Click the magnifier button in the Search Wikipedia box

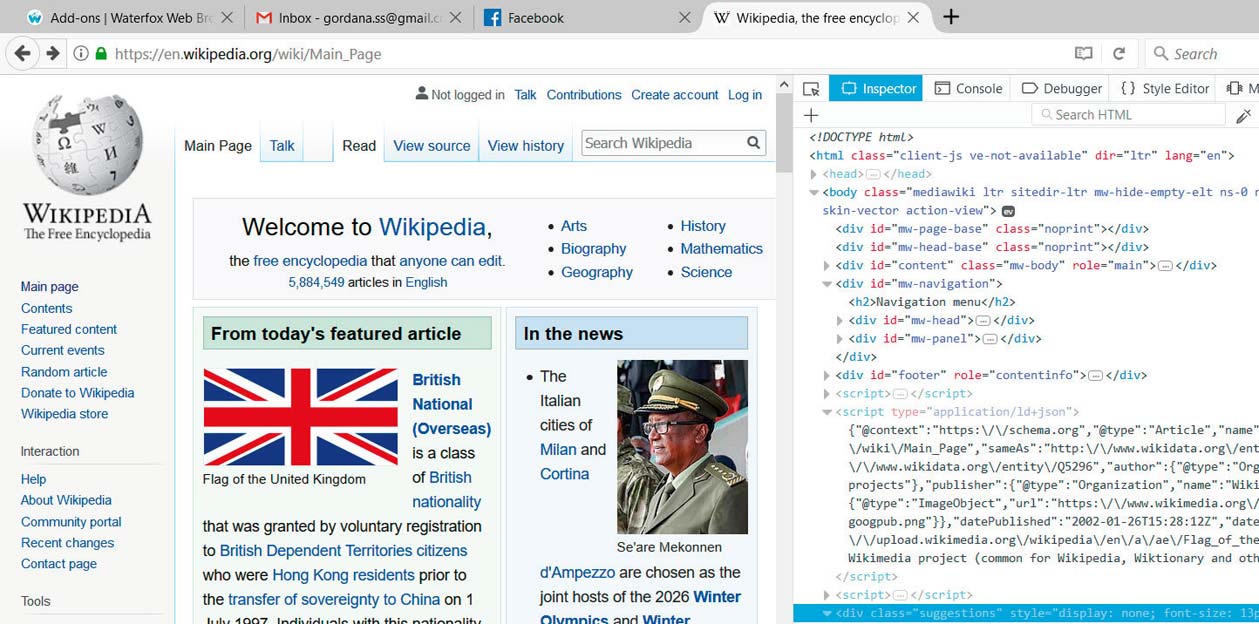click(754, 143)
